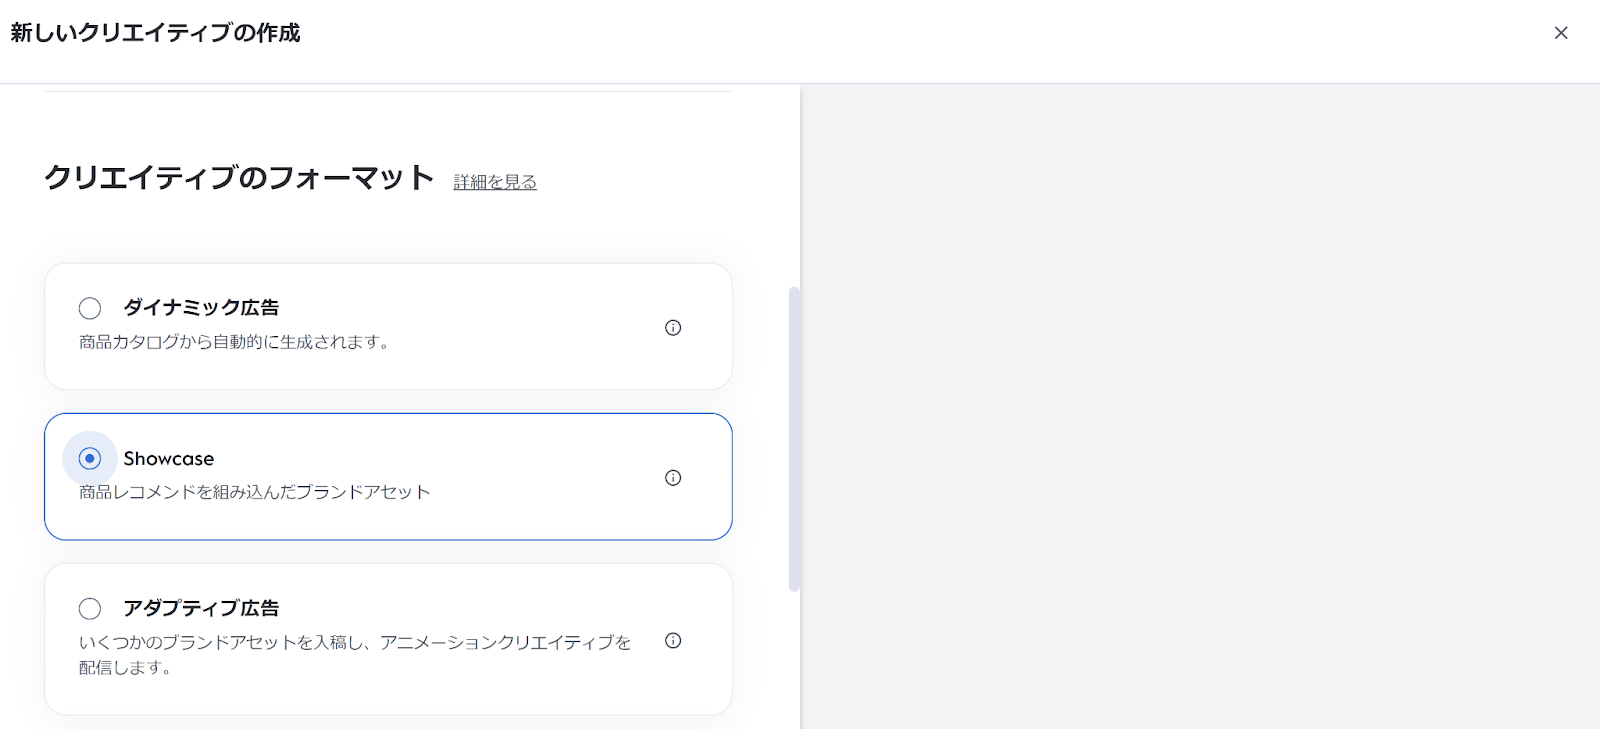Click the ダイナミック広告 option title text
Image resolution: width=1600 pixels, height=729 pixels.
[x=201, y=308]
